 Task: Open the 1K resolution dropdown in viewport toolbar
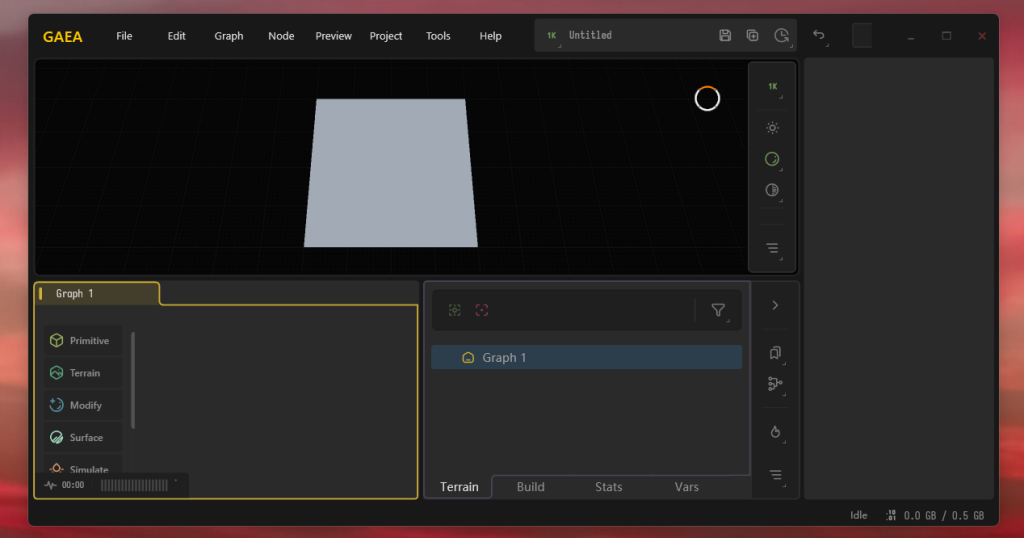(x=772, y=87)
